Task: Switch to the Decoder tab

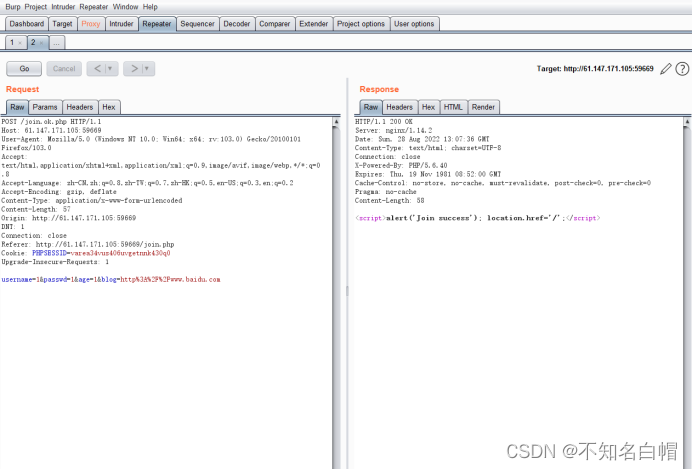Action: point(237,24)
